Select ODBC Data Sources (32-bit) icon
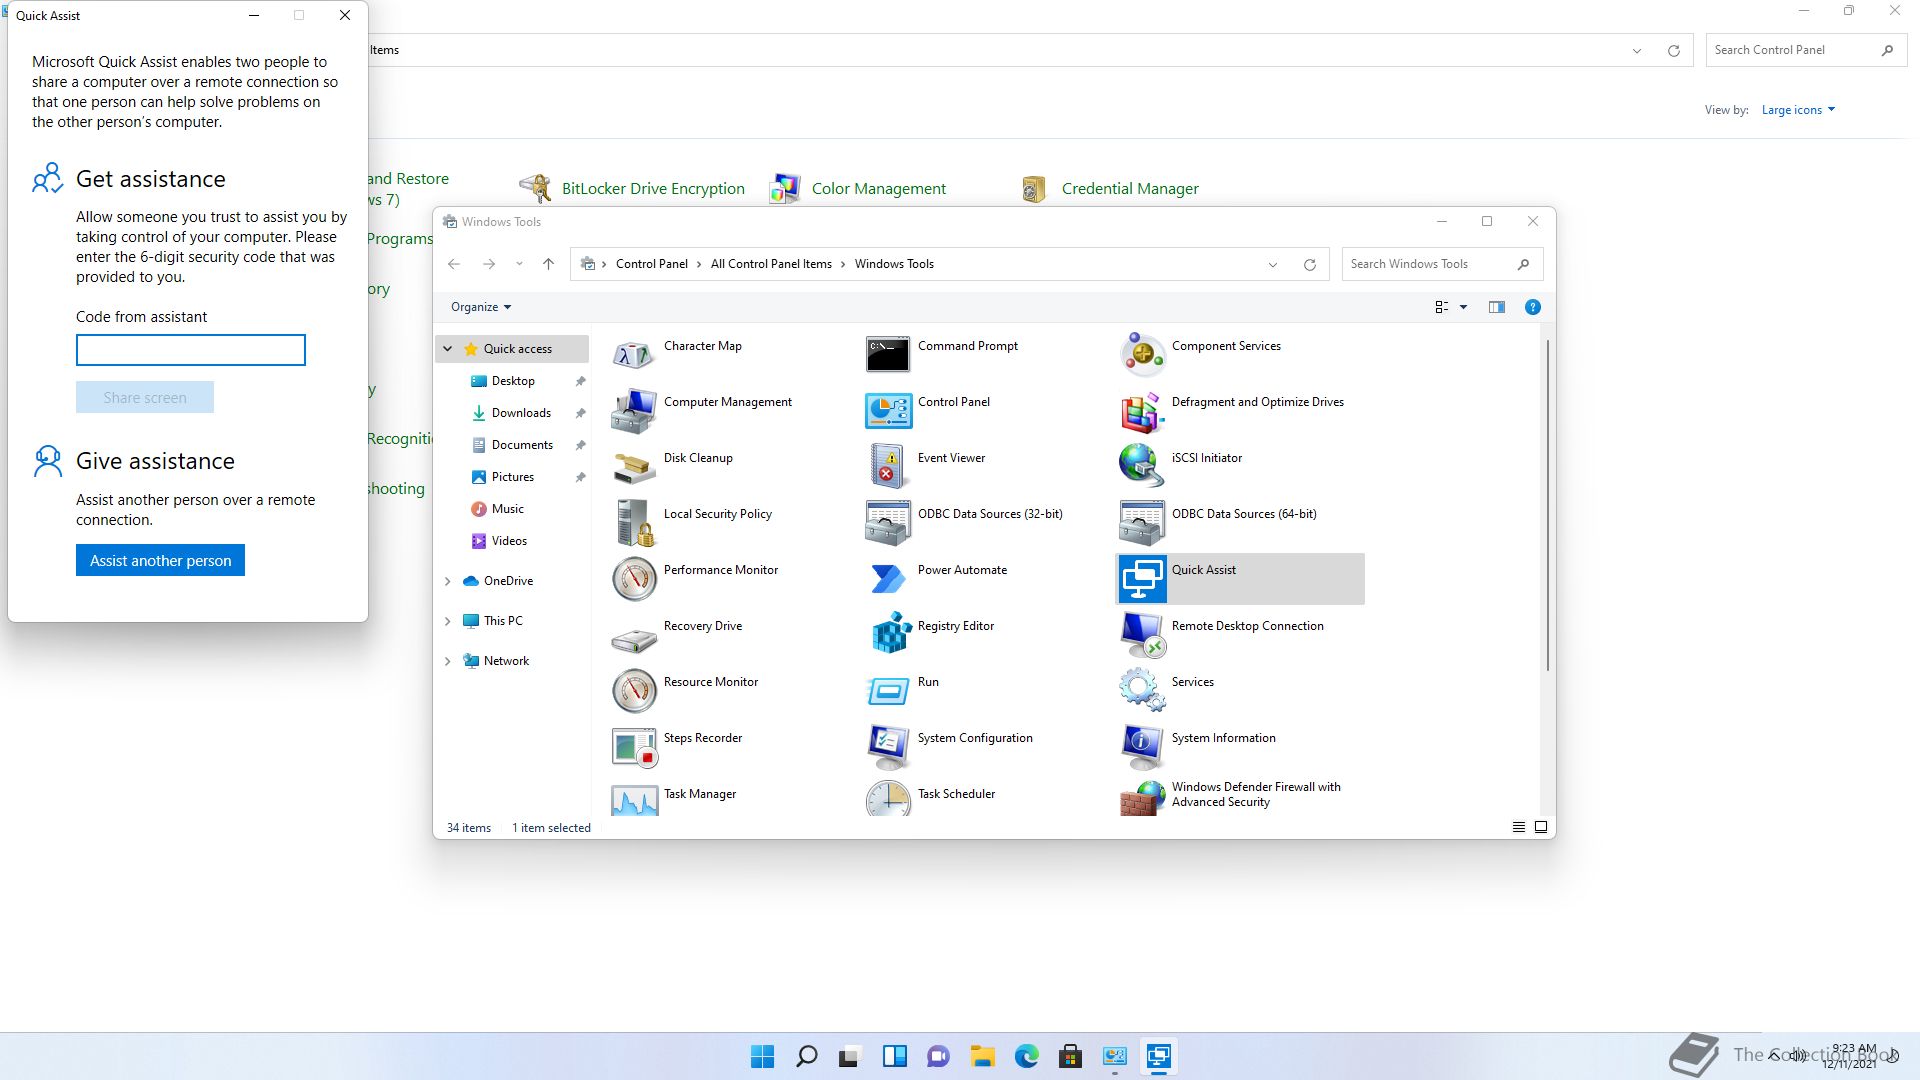1920x1080 pixels. 888,522
